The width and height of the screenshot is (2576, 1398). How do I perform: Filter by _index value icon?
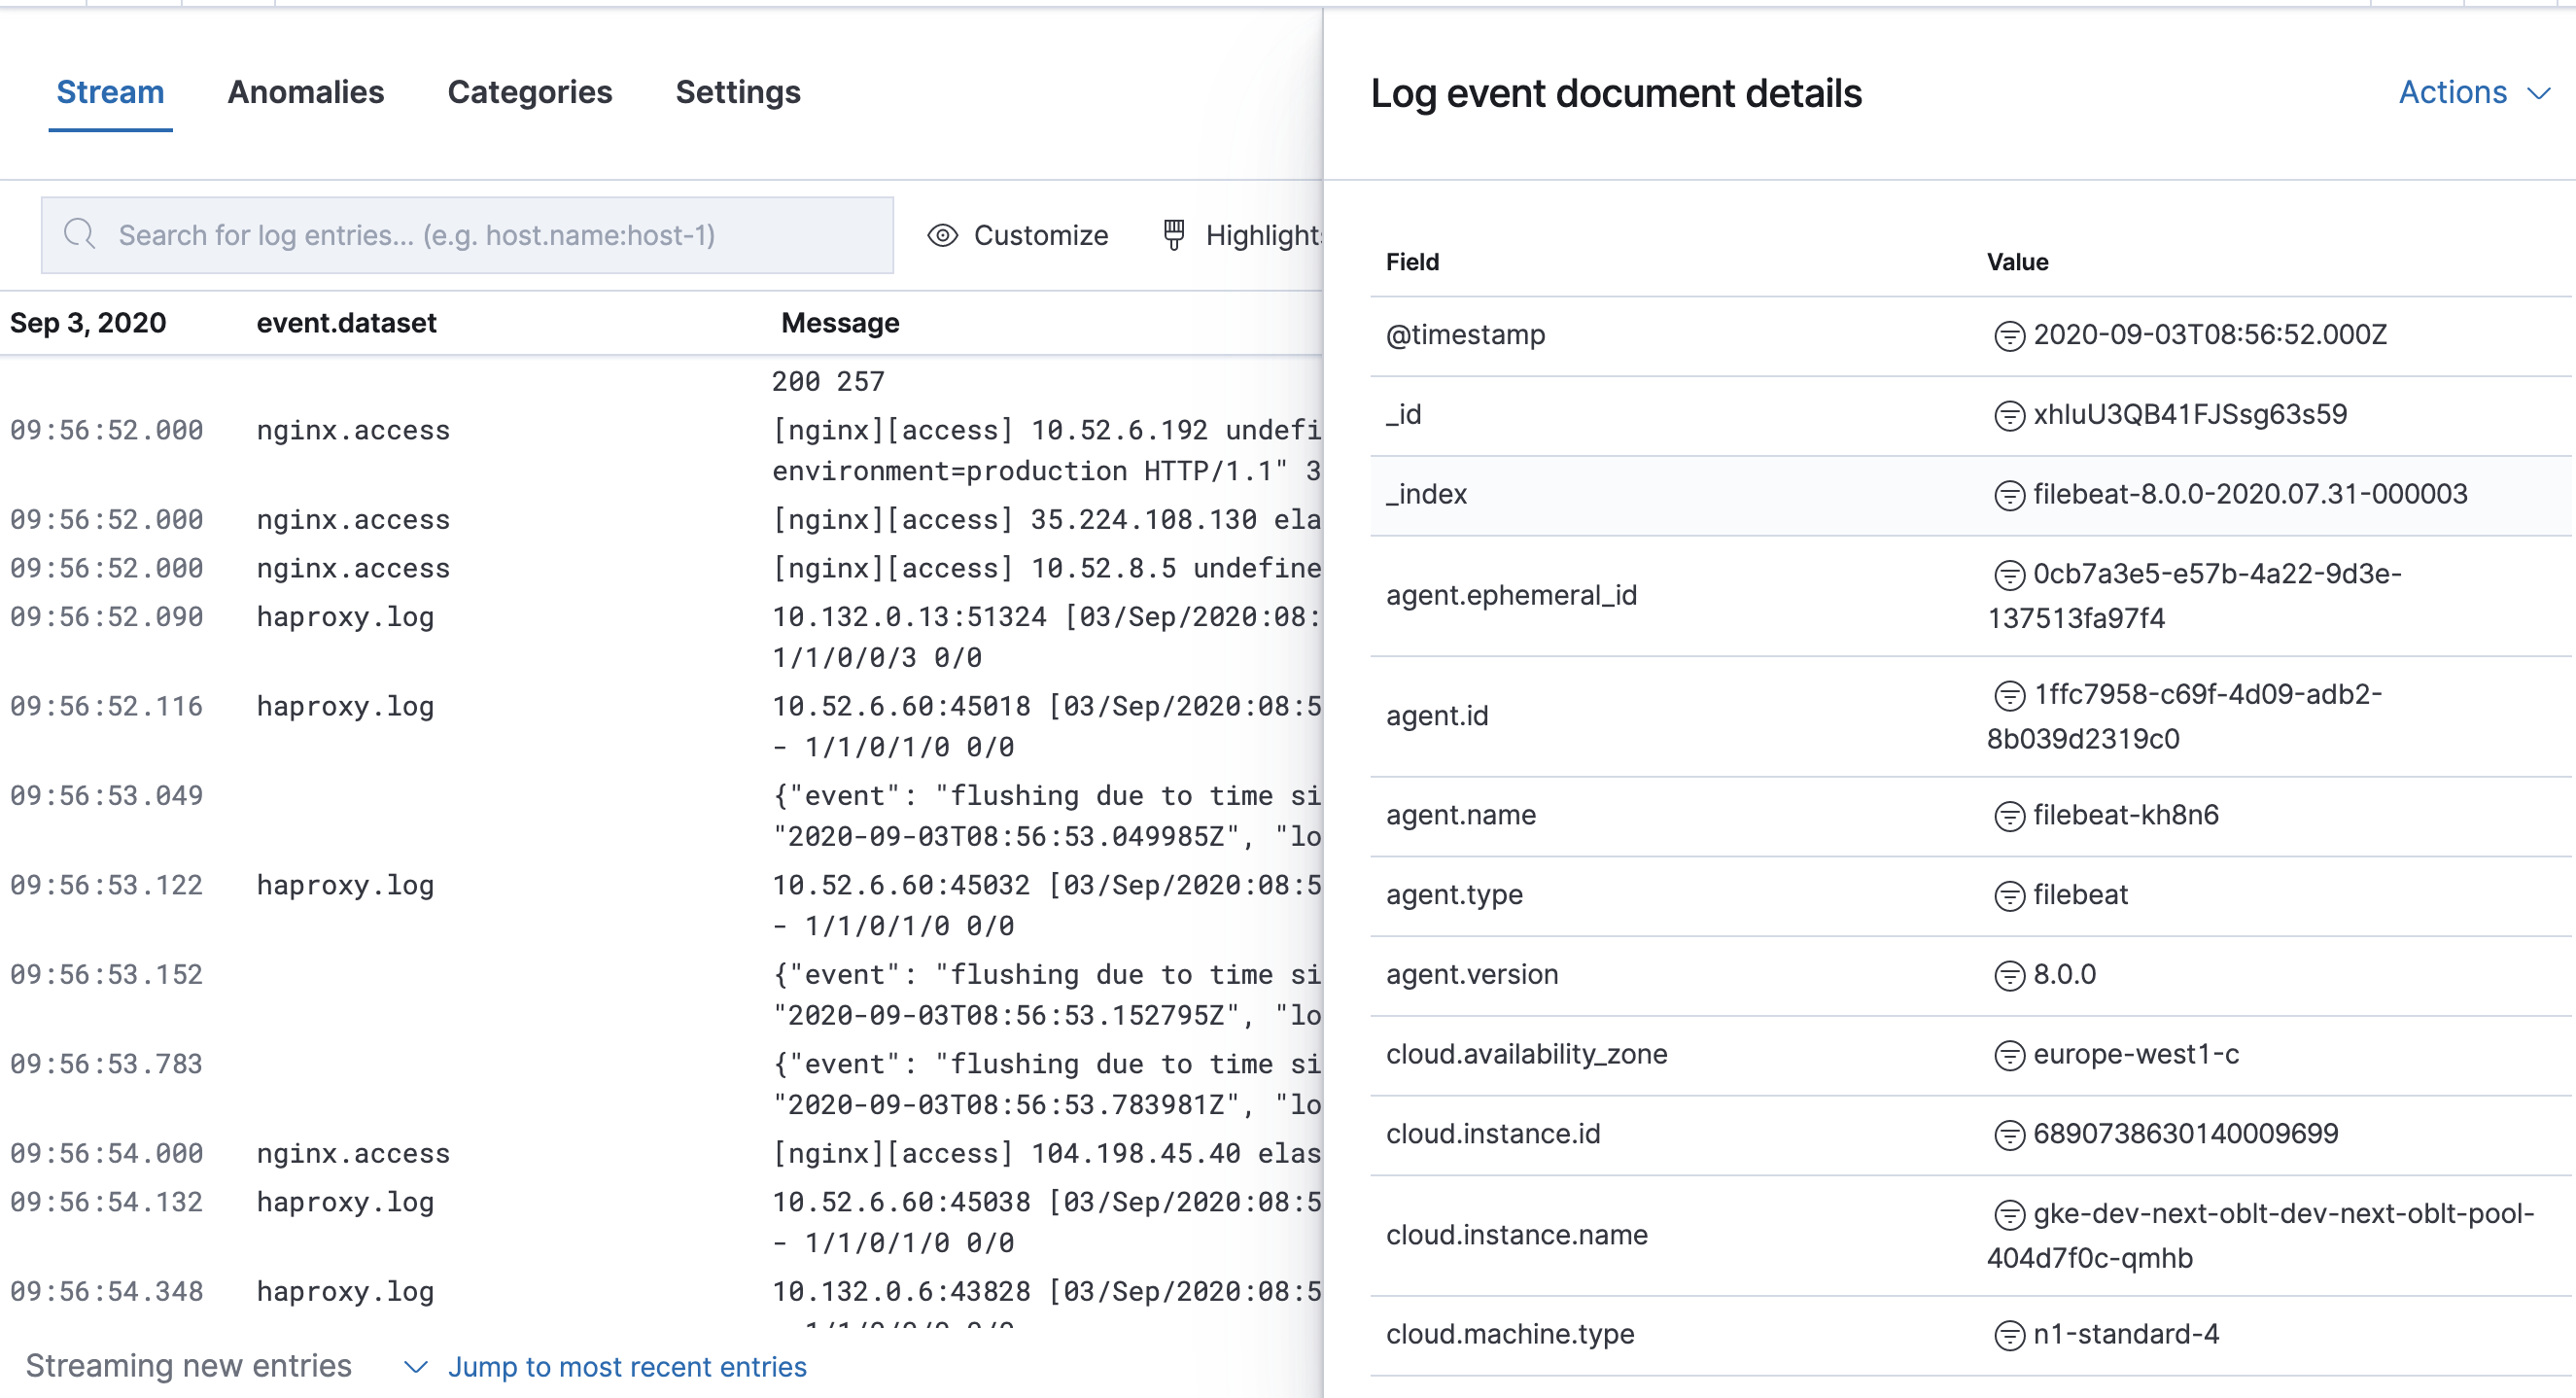click(x=2008, y=496)
